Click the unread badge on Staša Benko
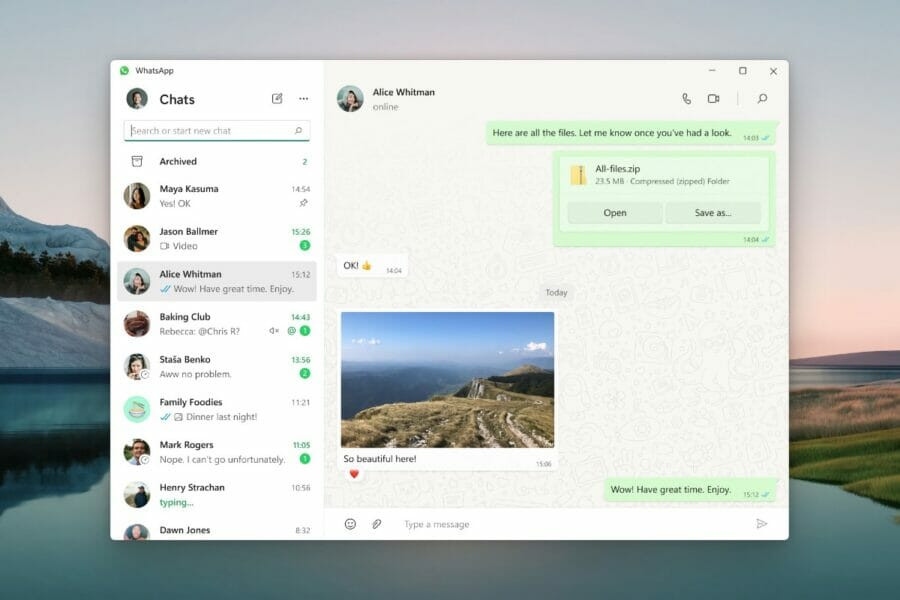The image size is (900, 600). (x=305, y=374)
